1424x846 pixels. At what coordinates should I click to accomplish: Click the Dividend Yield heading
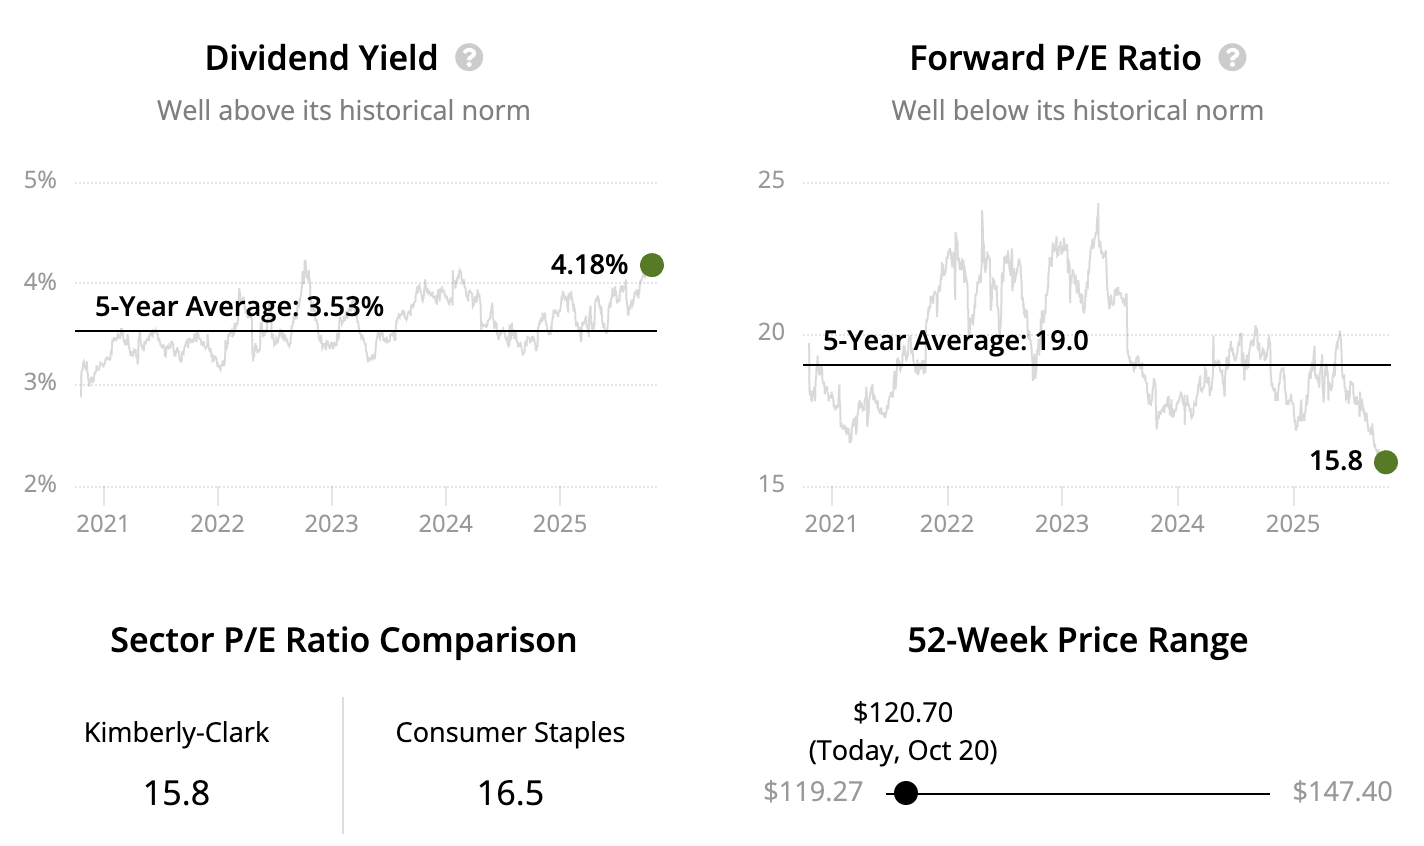(321, 58)
